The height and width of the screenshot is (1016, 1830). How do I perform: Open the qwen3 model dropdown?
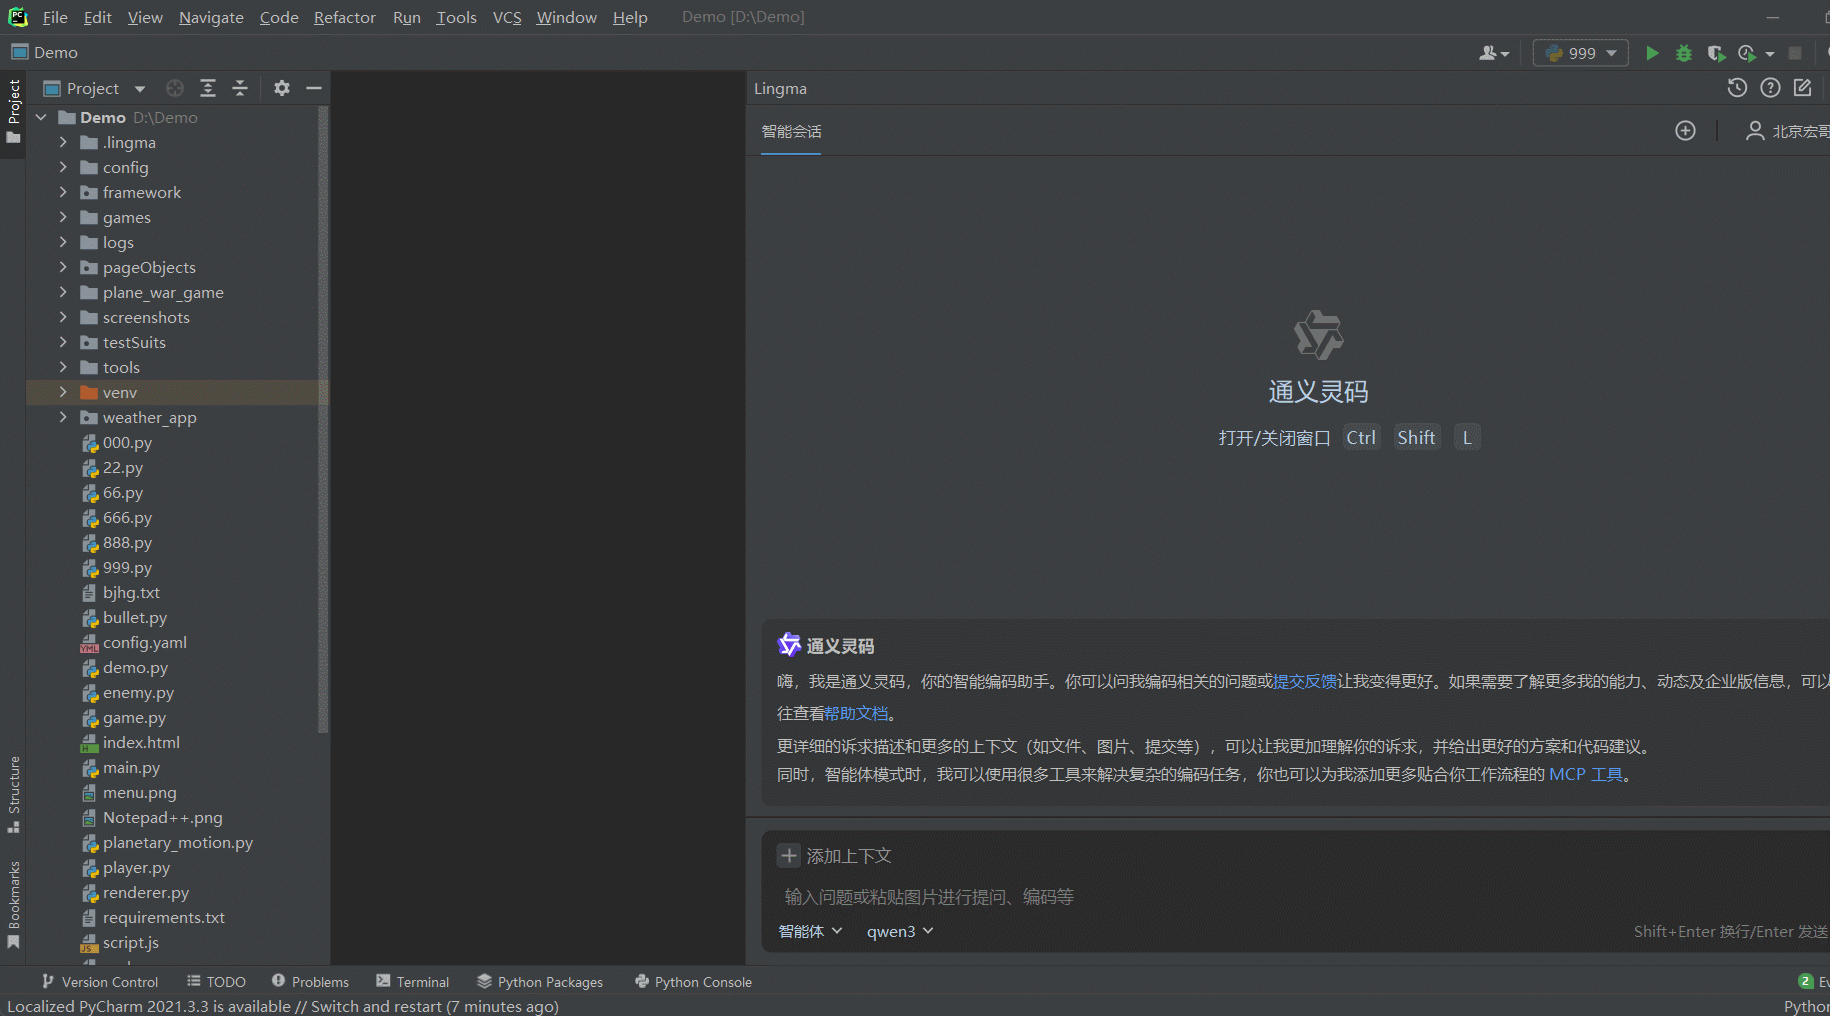click(x=900, y=931)
